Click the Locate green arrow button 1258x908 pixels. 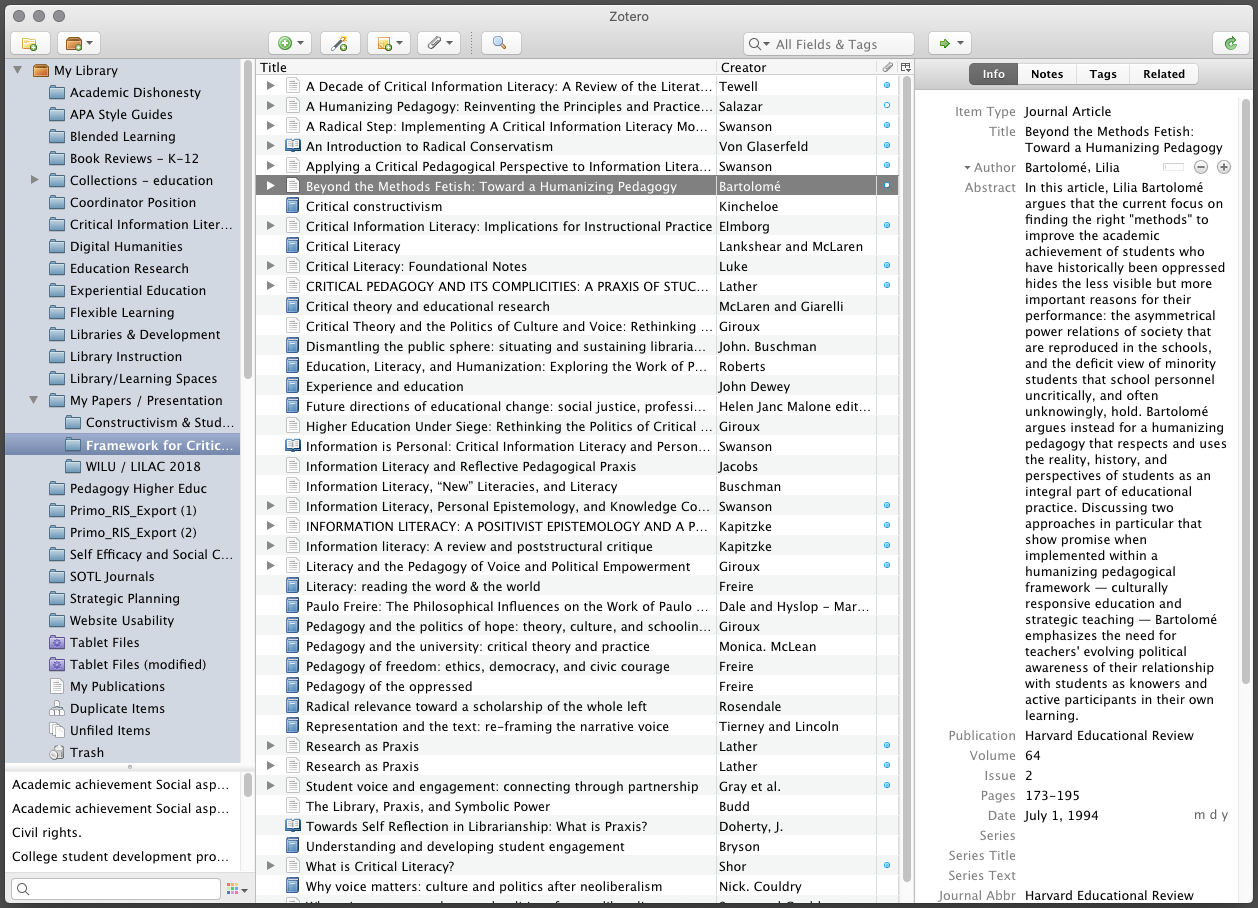[949, 43]
